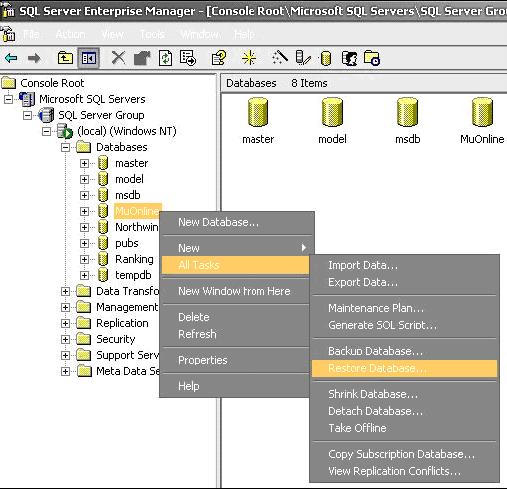Click the Forward arrow toolbar icon

click(34, 58)
